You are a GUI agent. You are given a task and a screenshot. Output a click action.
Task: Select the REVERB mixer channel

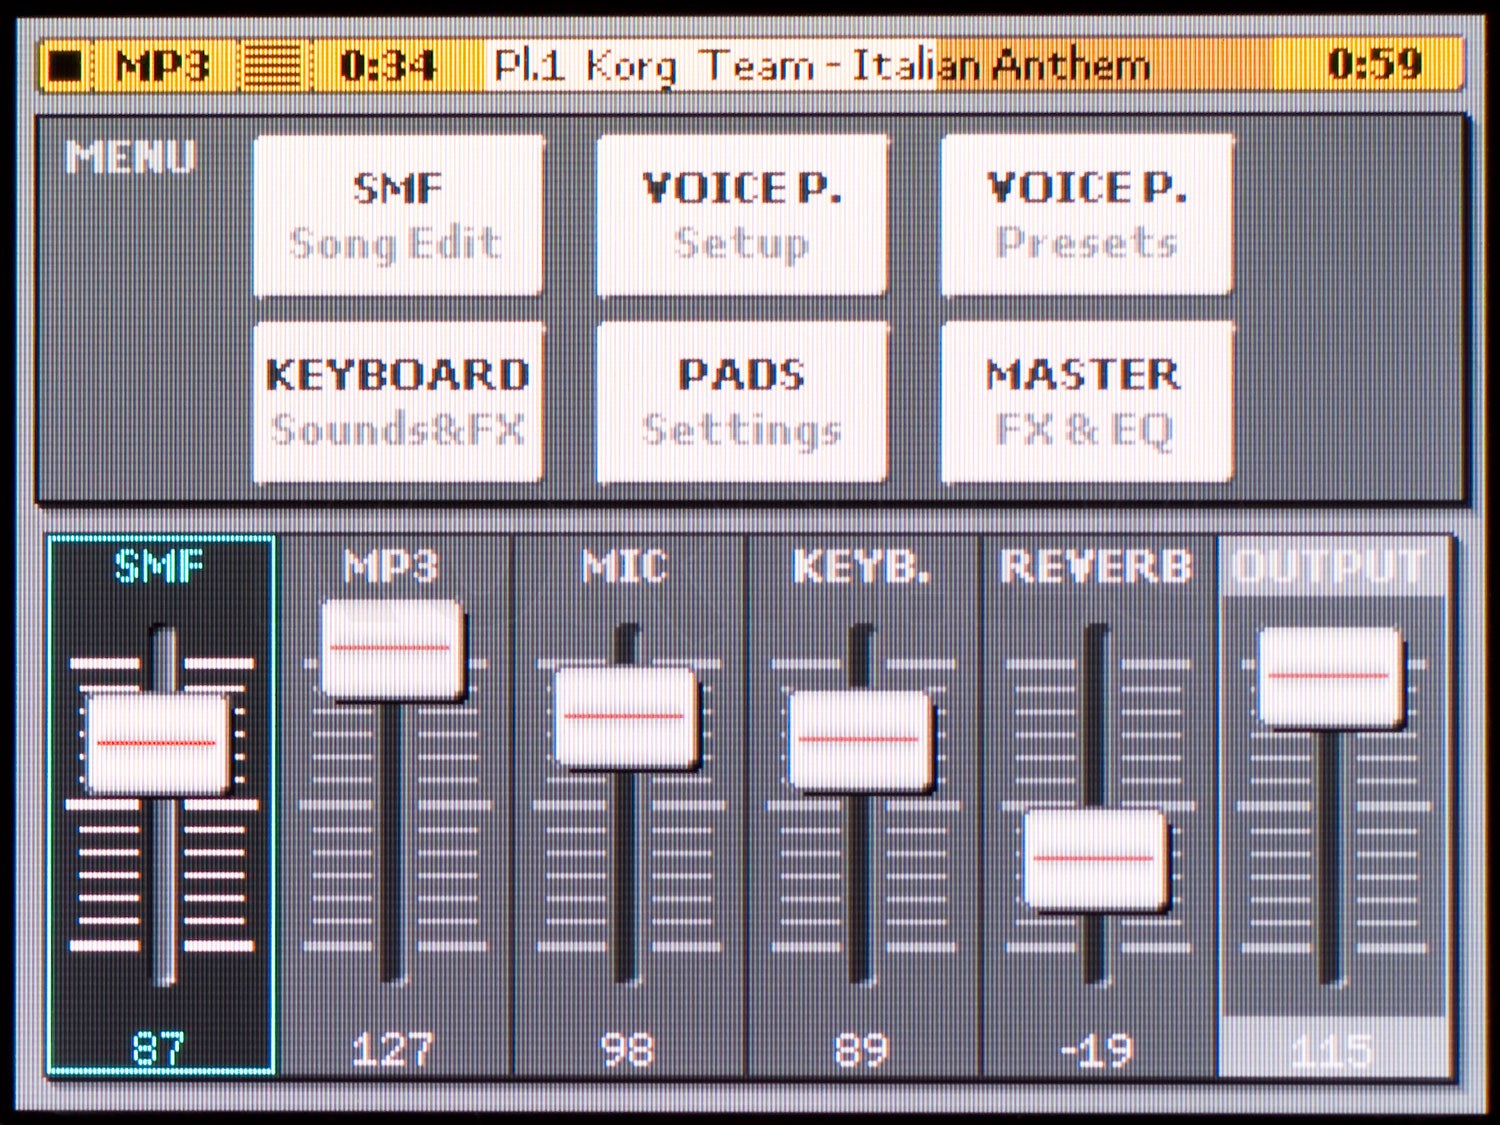(1097, 567)
